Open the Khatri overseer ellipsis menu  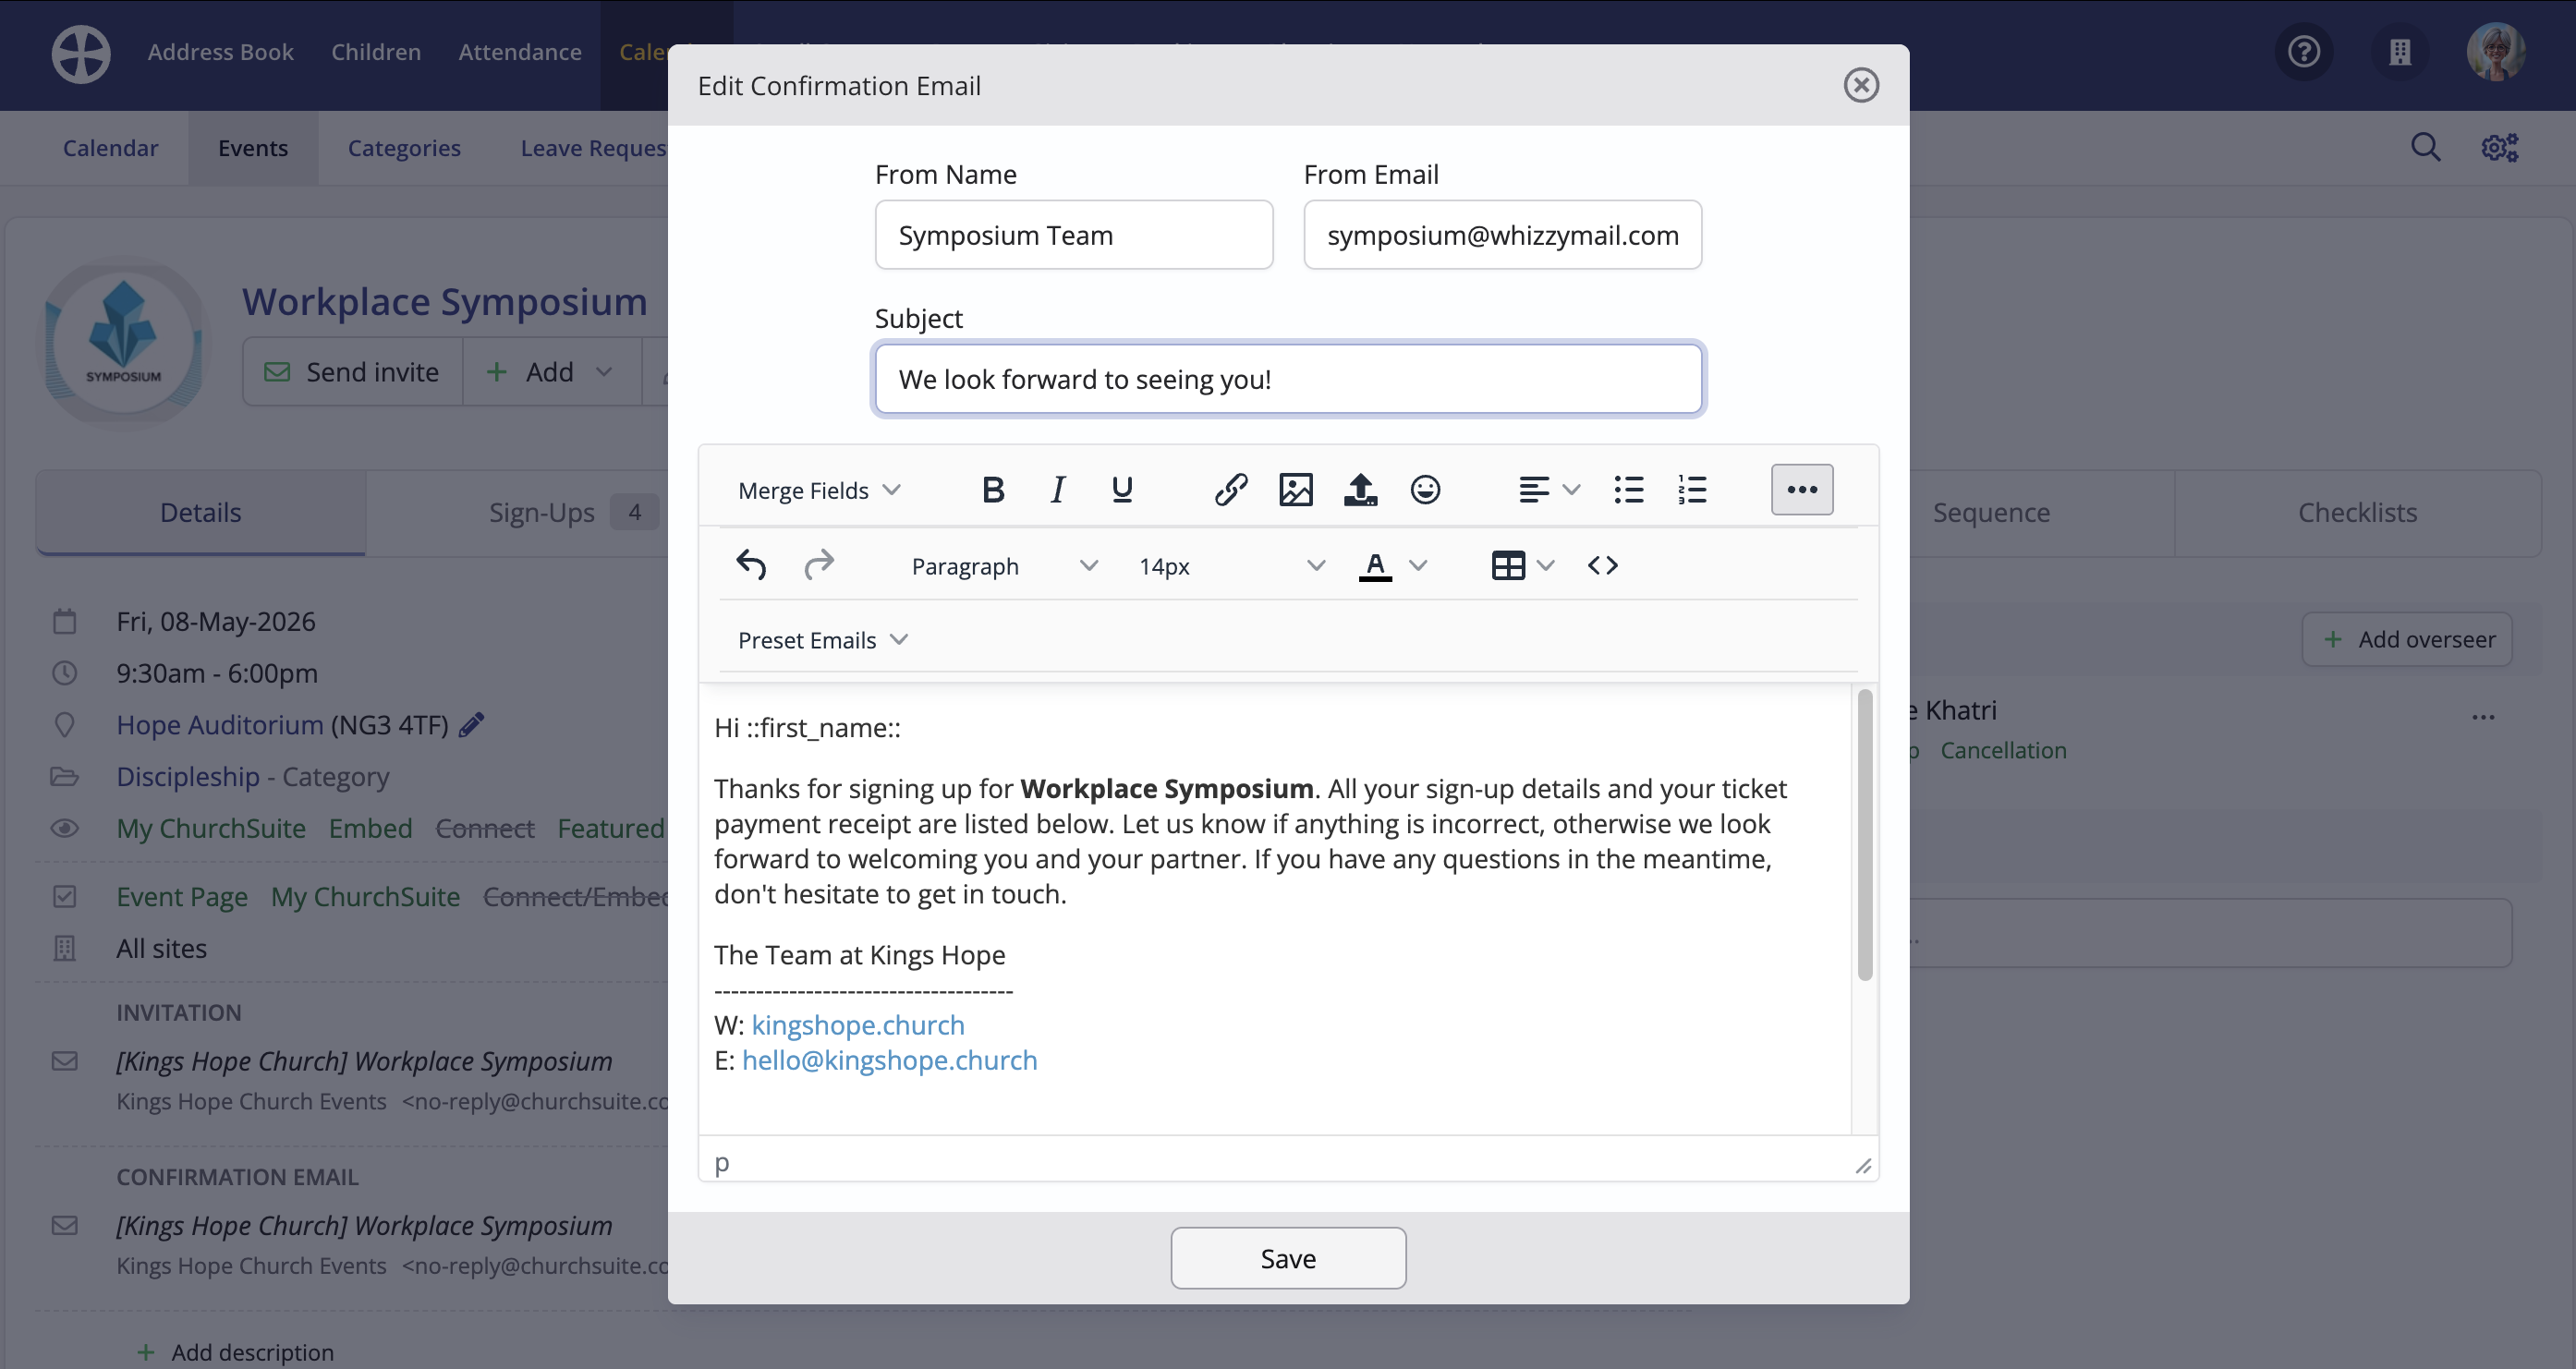[2483, 717]
